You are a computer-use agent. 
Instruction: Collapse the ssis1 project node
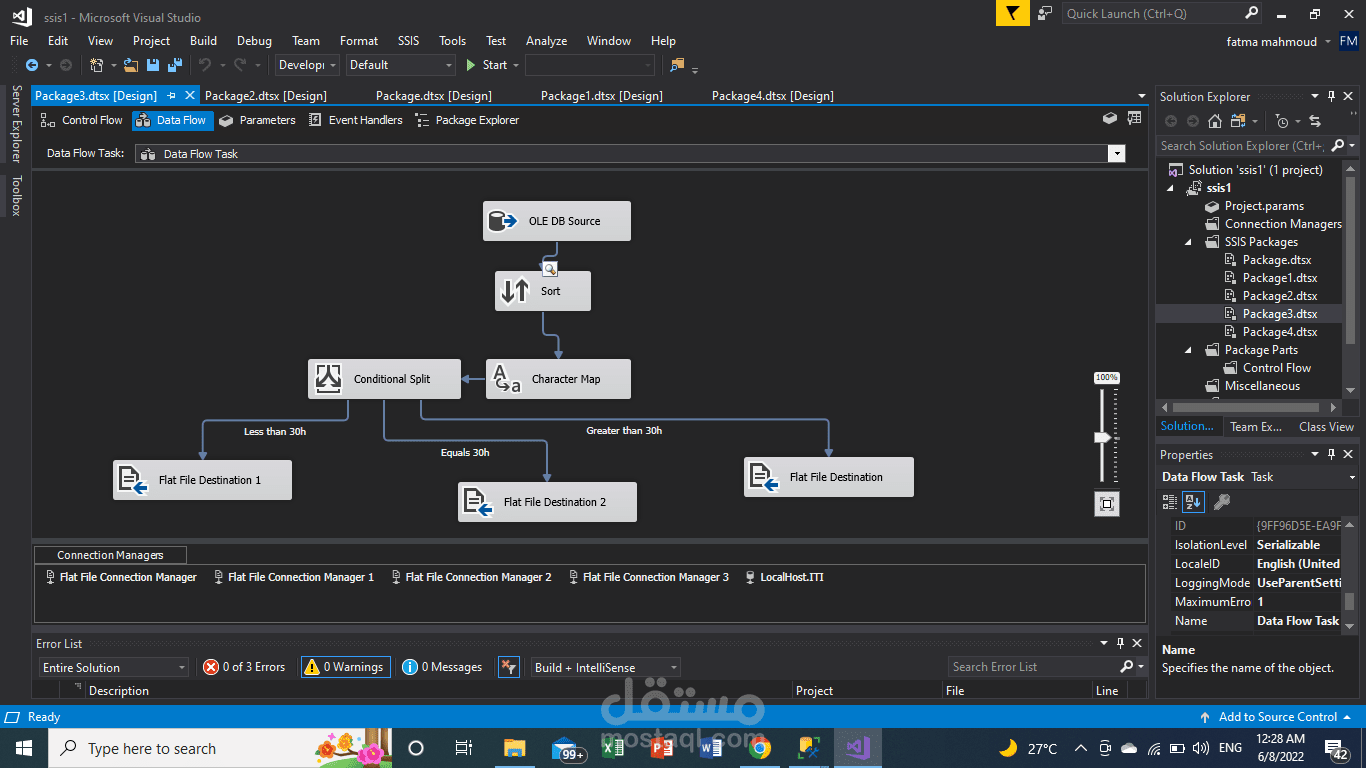pos(1171,188)
